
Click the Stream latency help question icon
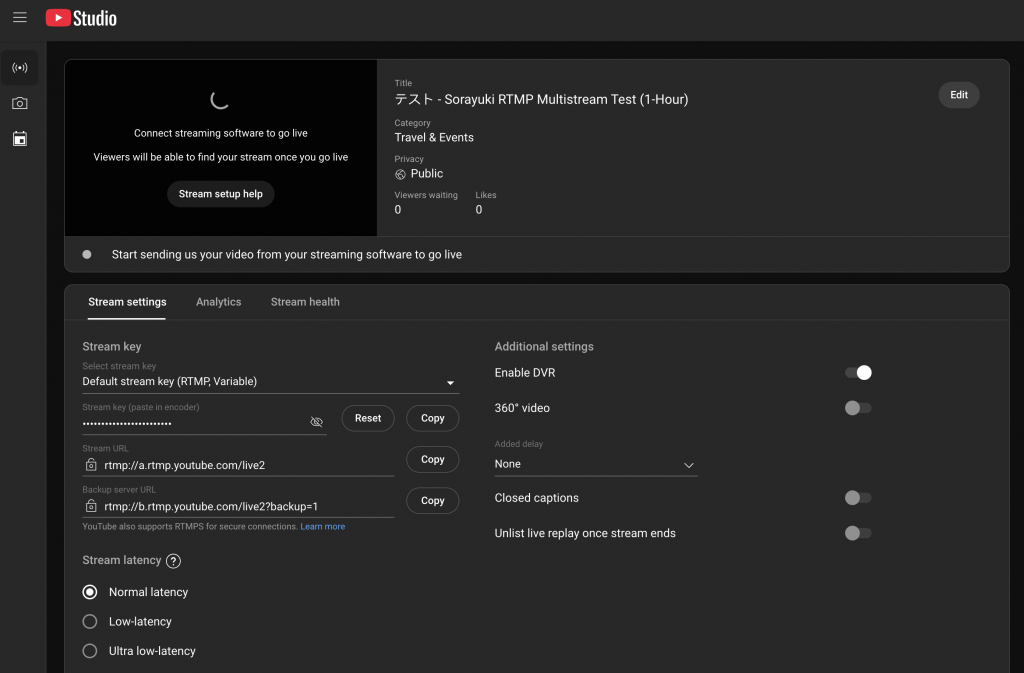tap(173, 561)
